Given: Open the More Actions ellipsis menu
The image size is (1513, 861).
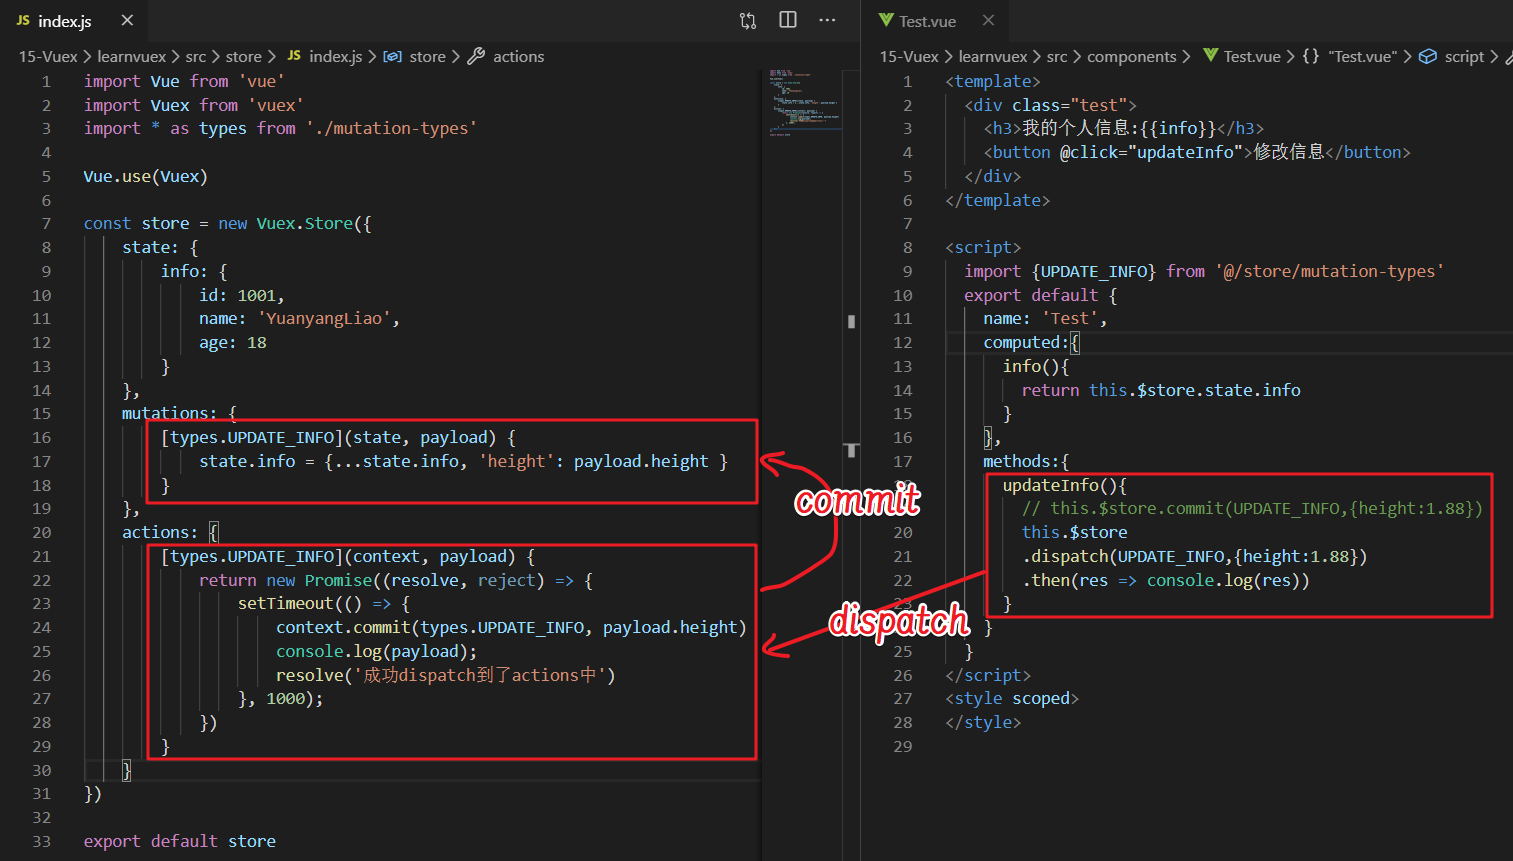Looking at the screenshot, I should (827, 20).
